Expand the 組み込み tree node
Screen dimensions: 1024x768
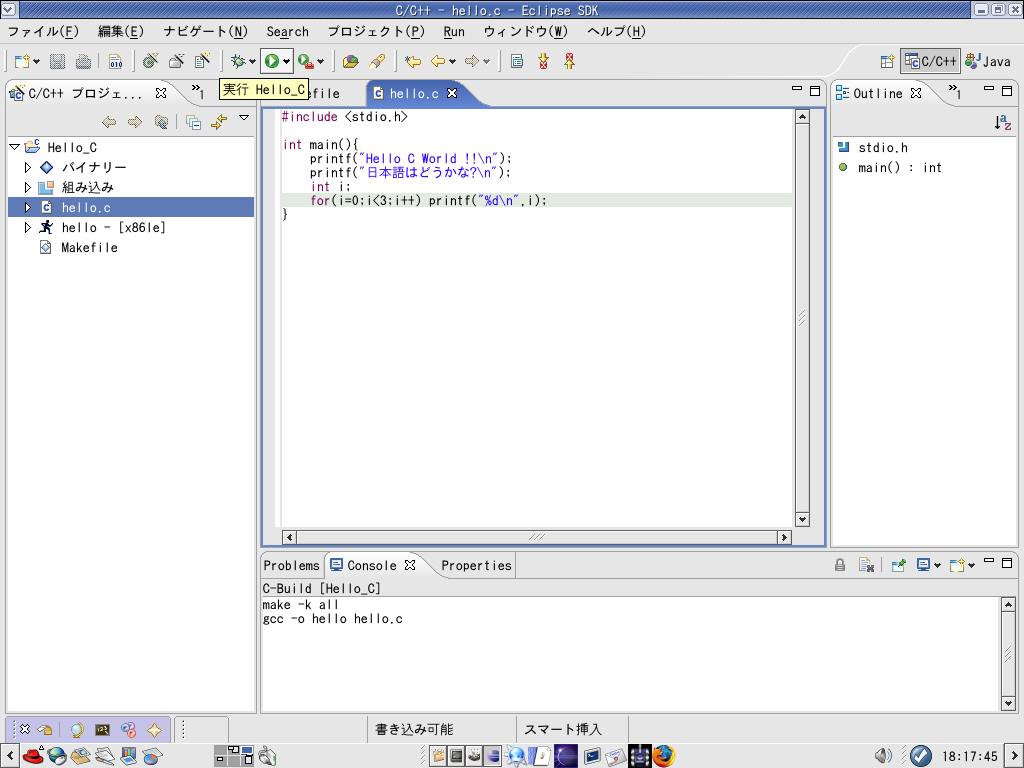point(27,187)
